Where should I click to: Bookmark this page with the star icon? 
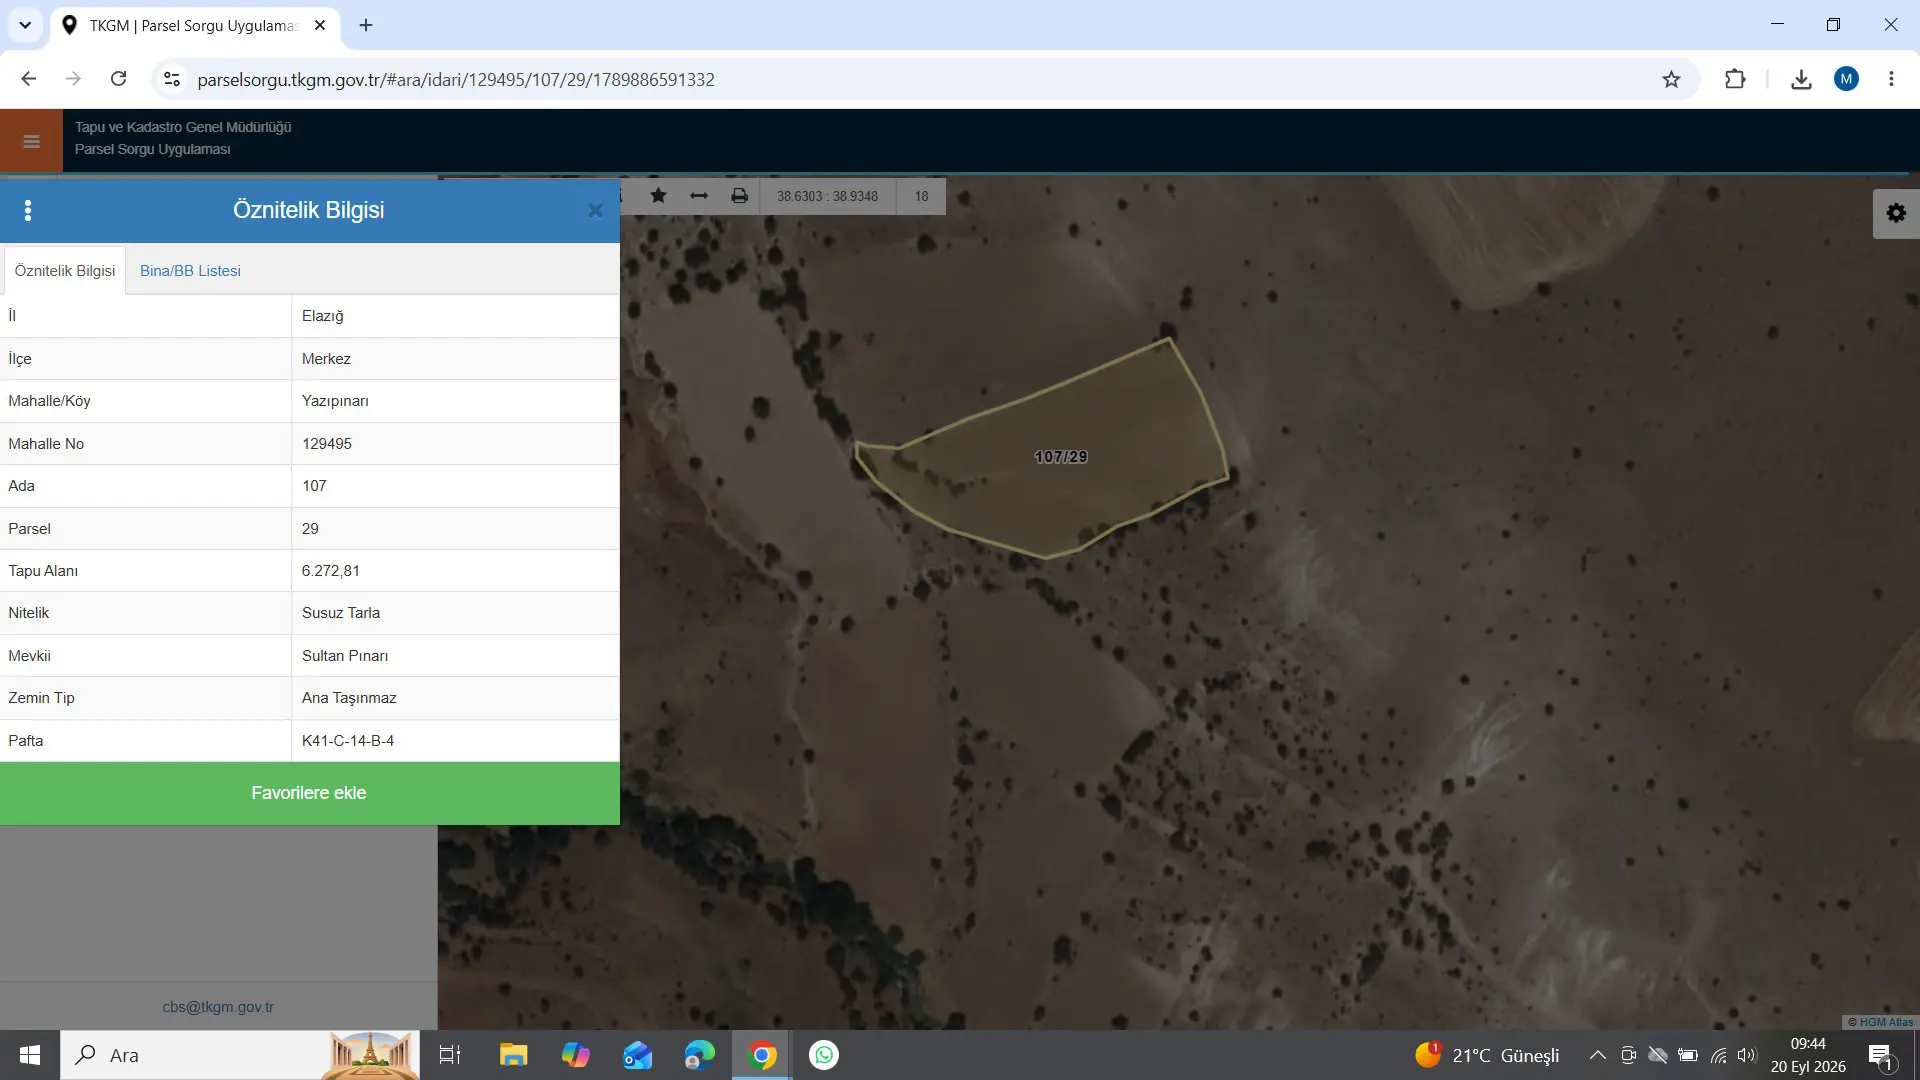[1671, 79]
